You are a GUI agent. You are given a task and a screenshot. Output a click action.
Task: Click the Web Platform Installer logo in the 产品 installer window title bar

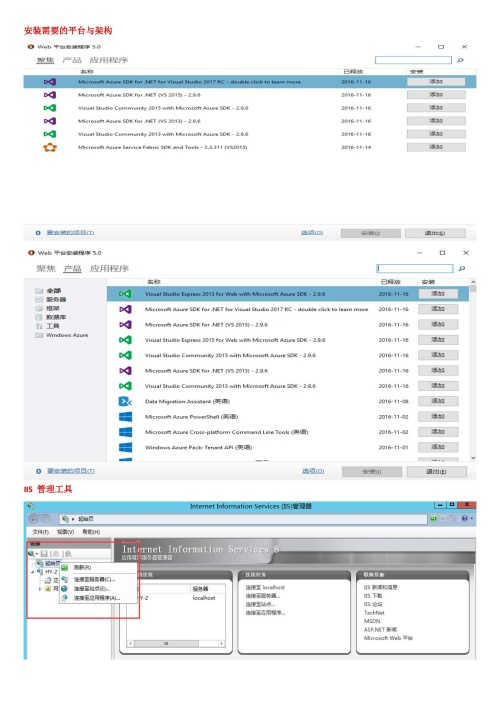tap(31, 252)
